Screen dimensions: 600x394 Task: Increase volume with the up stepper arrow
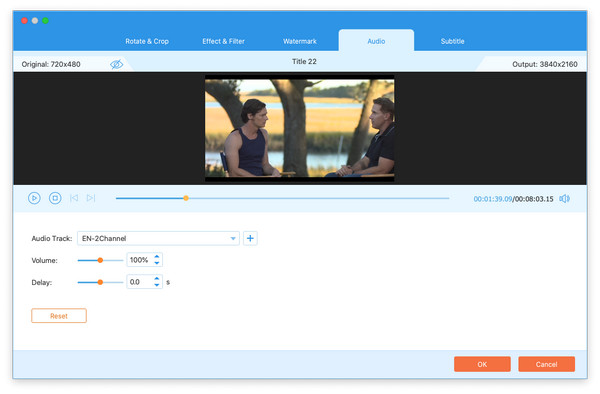tap(157, 257)
